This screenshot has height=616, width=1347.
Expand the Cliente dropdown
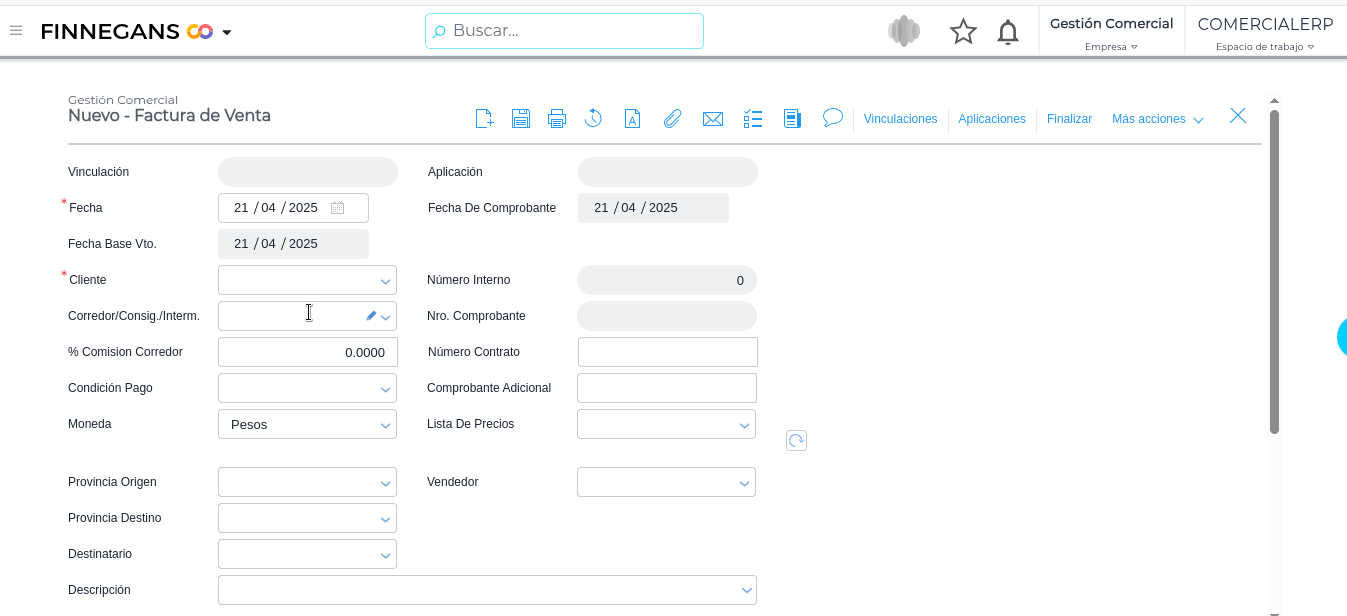385,281
